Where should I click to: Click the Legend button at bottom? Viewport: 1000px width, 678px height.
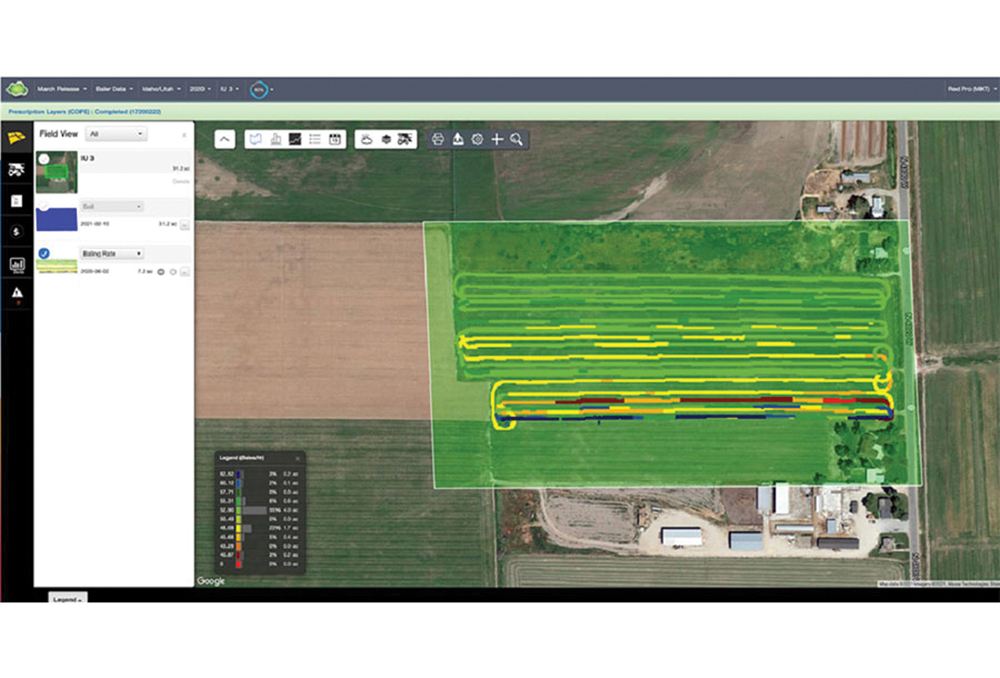(x=66, y=598)
